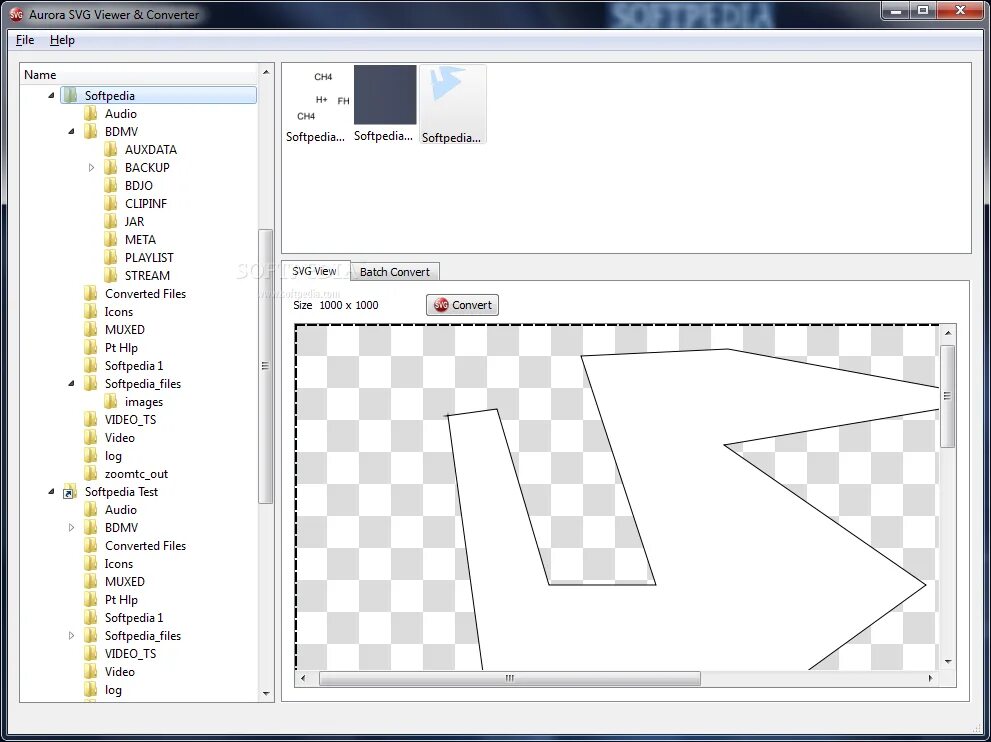Open the CH4 chemical formula thumbnail
Viewport: 991px width, 742px height.
click(x=315, y=104)
